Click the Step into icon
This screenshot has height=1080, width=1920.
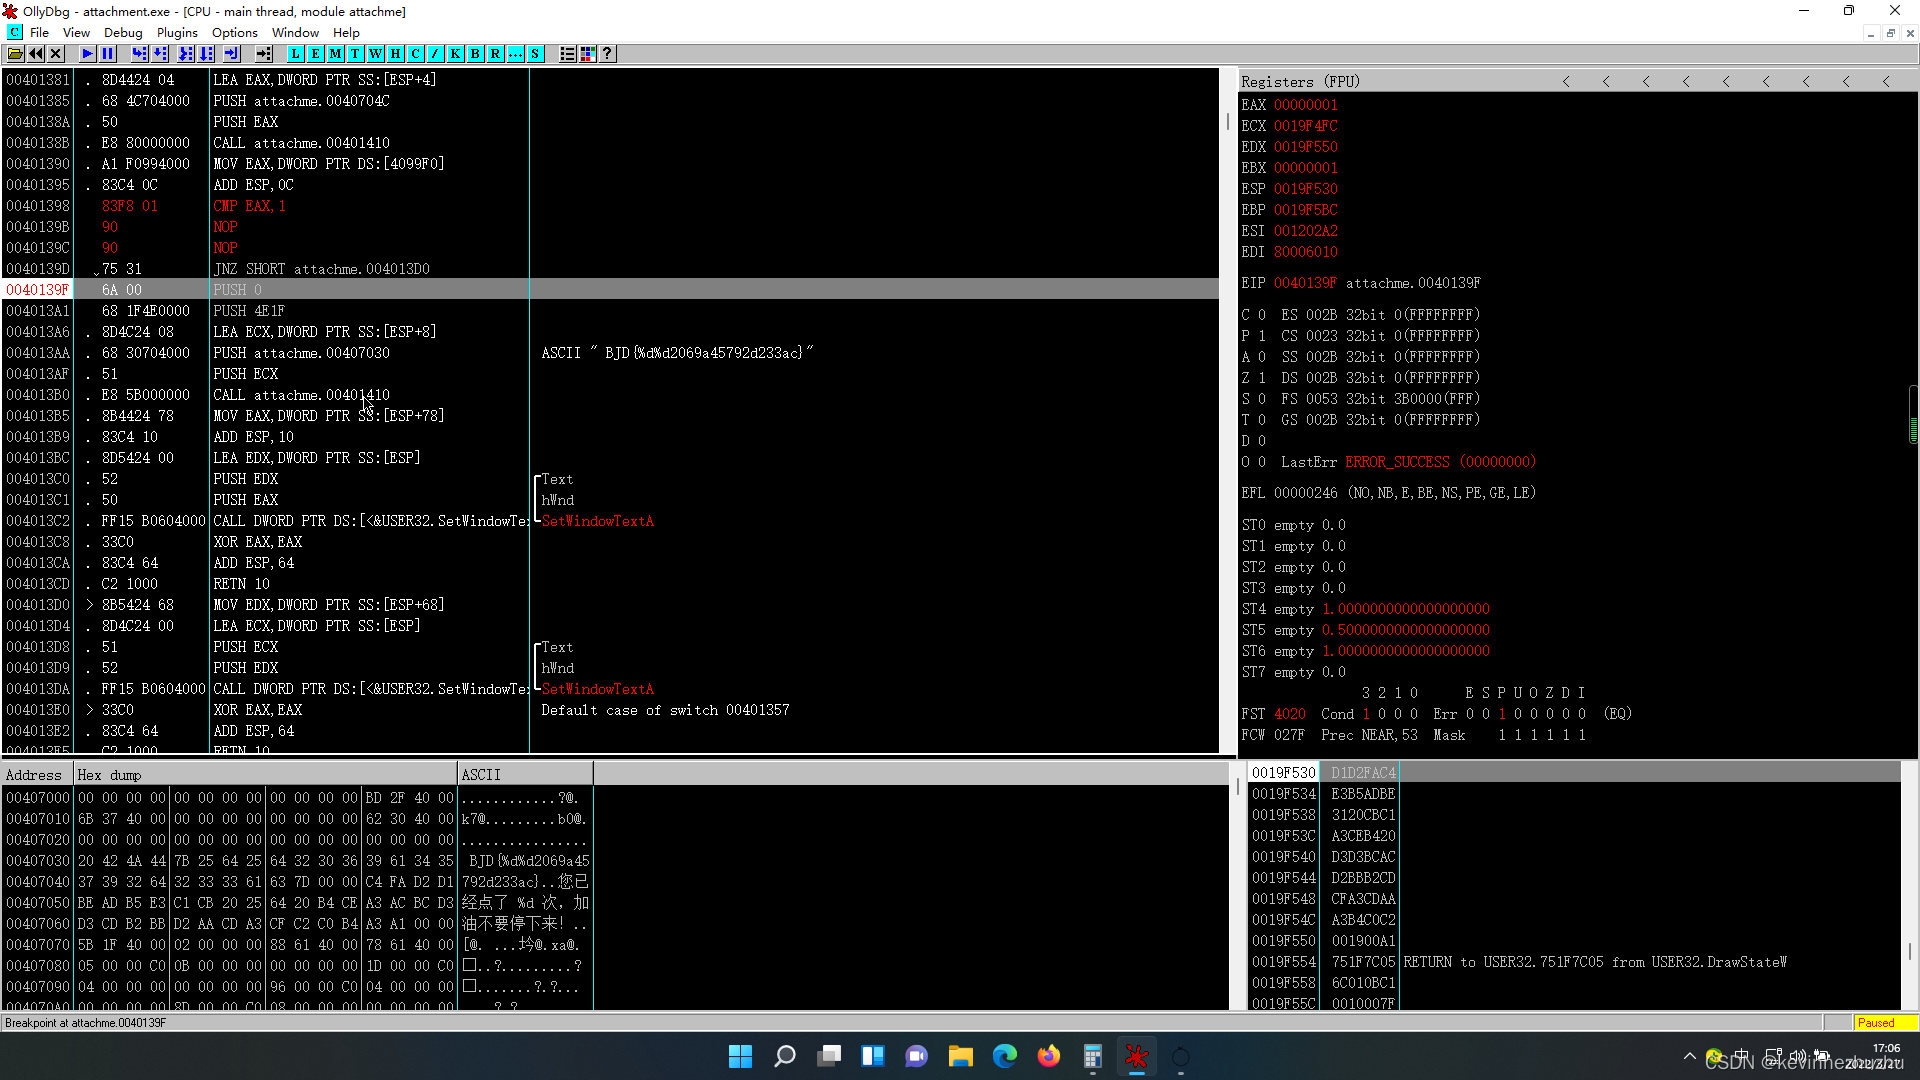pos(139,54)
